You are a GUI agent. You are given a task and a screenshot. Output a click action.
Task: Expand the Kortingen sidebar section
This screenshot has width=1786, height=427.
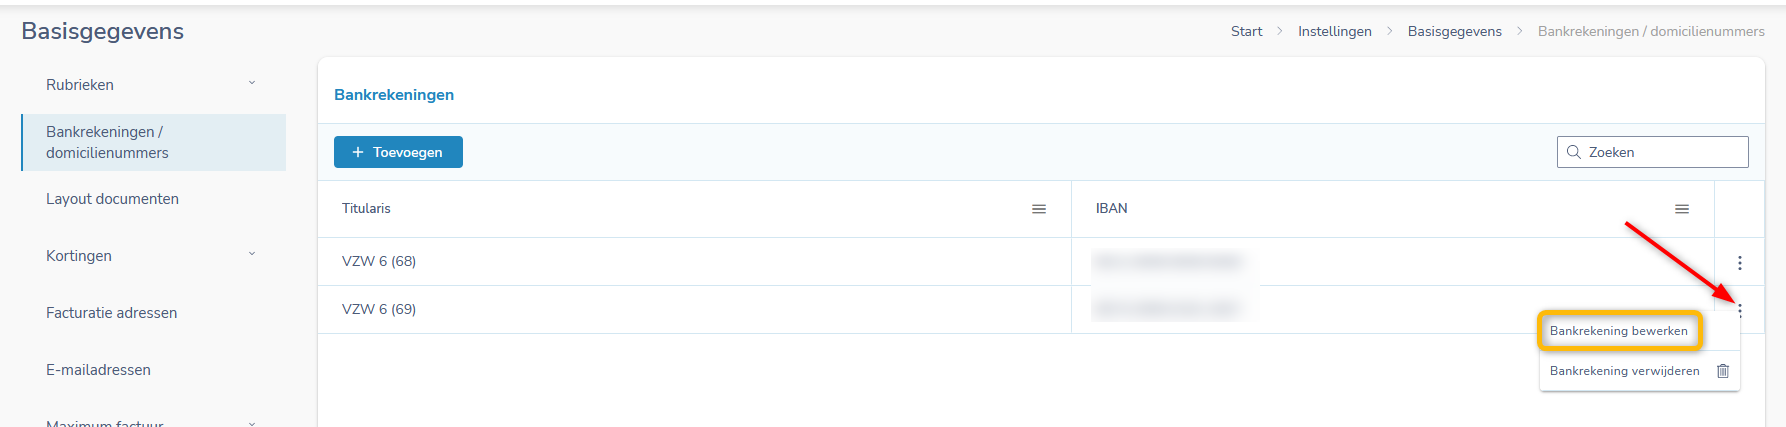(x=252, y=254)
